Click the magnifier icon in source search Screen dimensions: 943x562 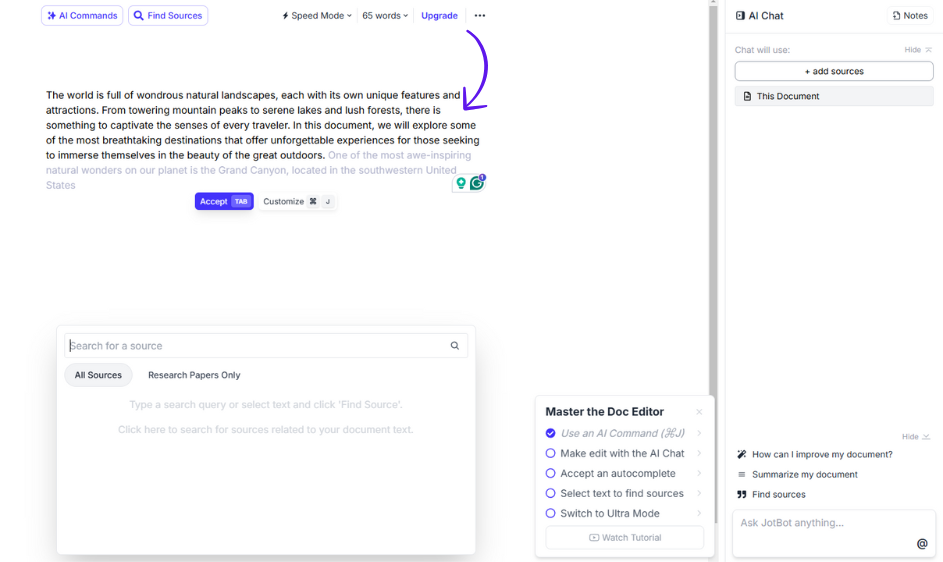[x=455, y=346]
